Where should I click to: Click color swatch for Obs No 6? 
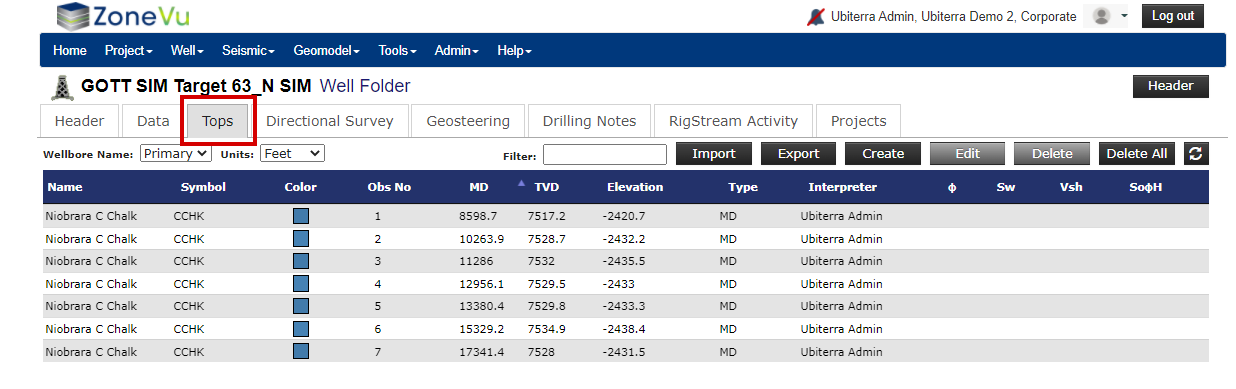click(x=300, y=329)
